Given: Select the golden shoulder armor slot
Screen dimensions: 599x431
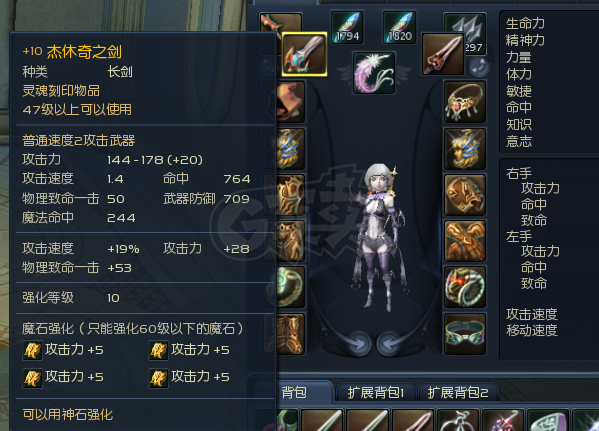Looking at the screenshot, I should point(465,195).
